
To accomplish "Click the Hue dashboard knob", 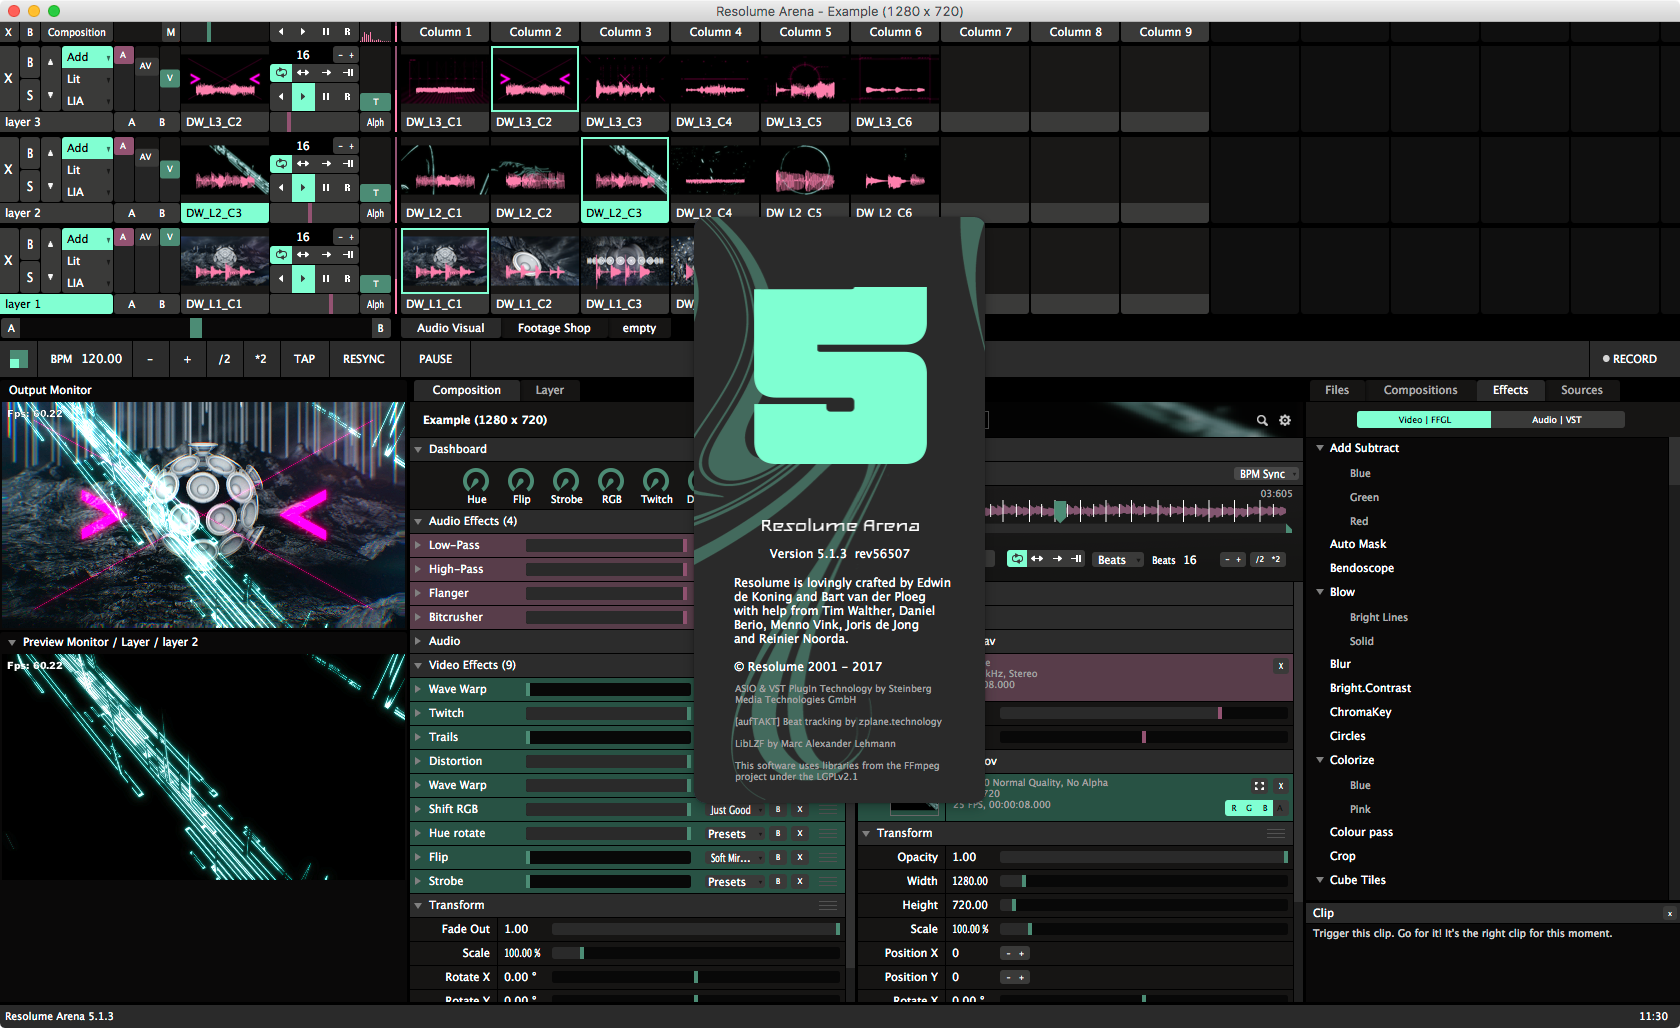I will click(477, 481).
